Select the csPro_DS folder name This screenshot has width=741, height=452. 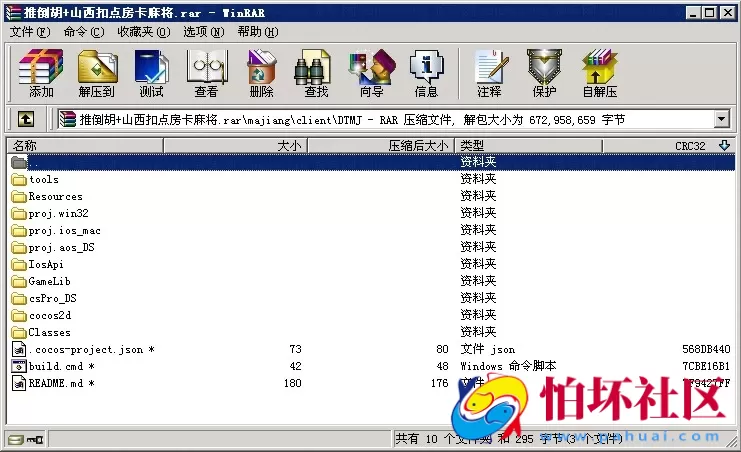52,299
